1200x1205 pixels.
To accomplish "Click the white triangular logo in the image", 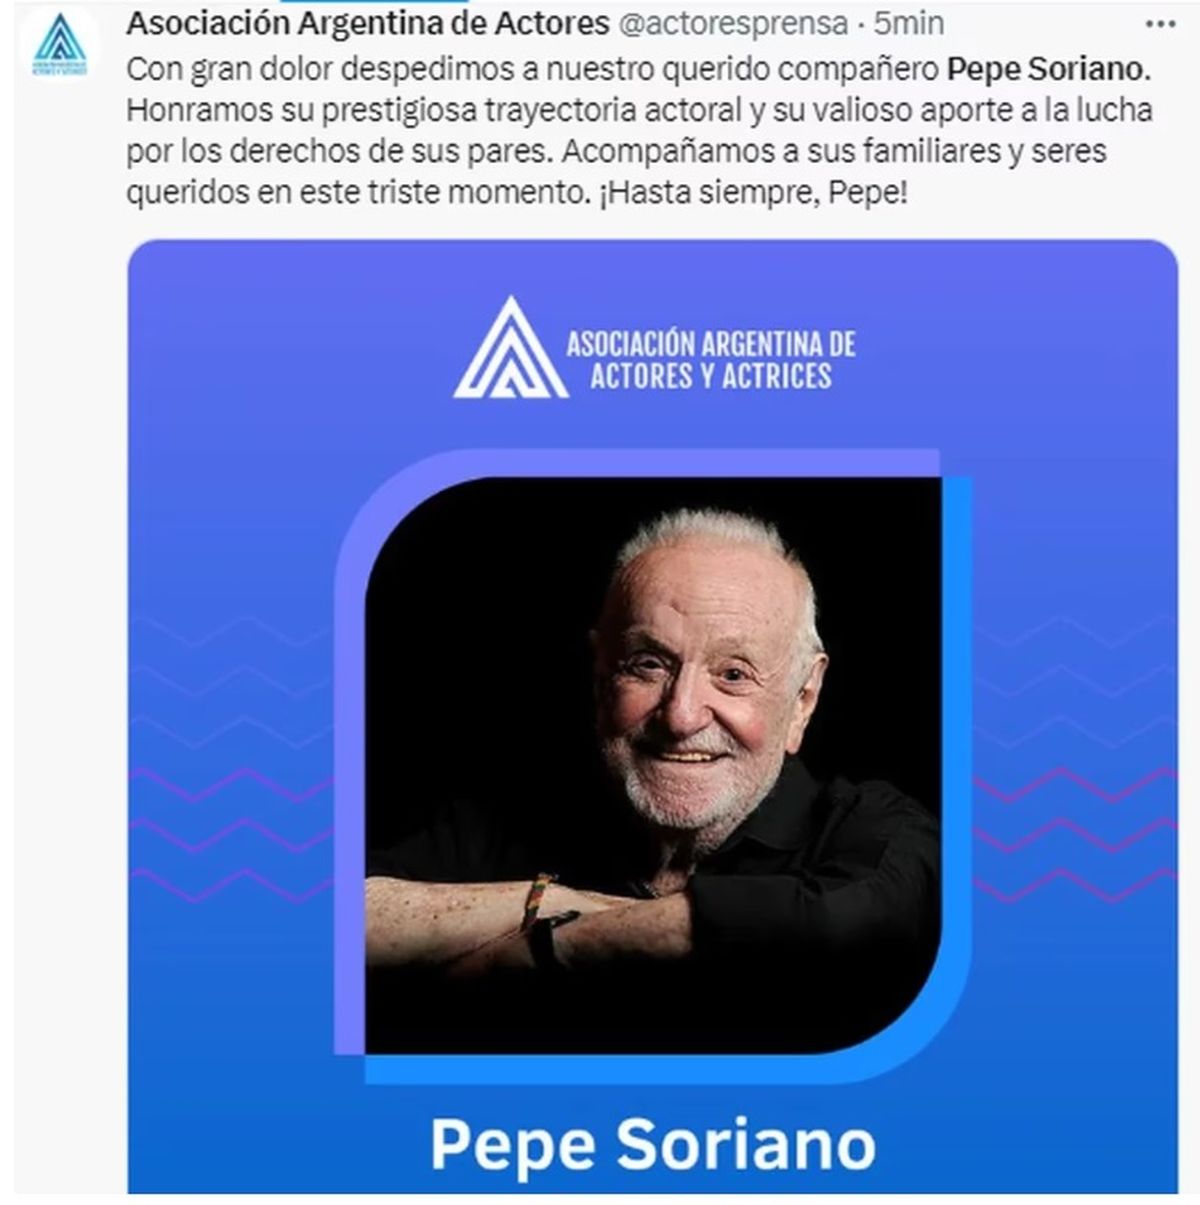I will point(511,347).
